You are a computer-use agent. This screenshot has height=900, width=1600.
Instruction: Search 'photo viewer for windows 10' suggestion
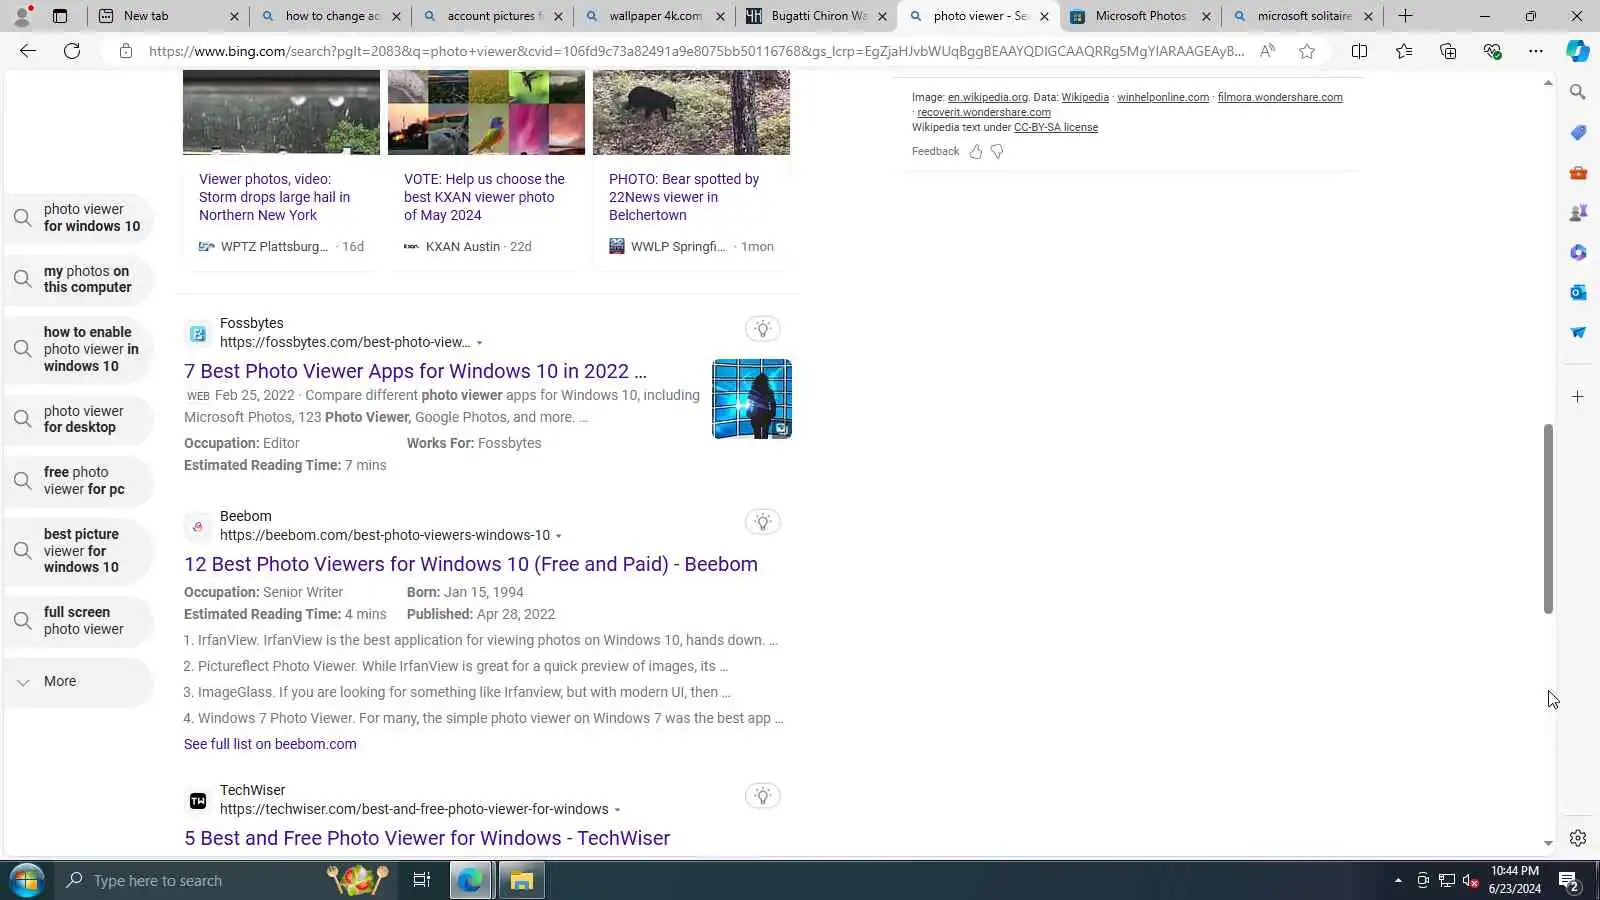(x=78, y=218)
